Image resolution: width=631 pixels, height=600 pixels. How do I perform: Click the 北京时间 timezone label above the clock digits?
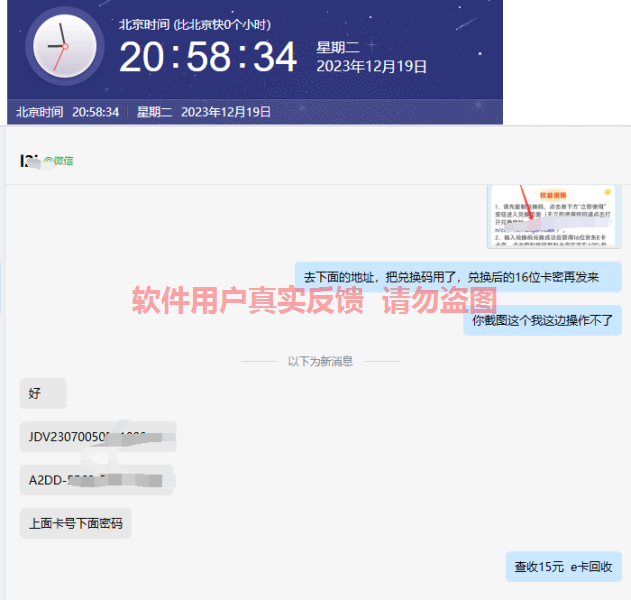[194, 24]
